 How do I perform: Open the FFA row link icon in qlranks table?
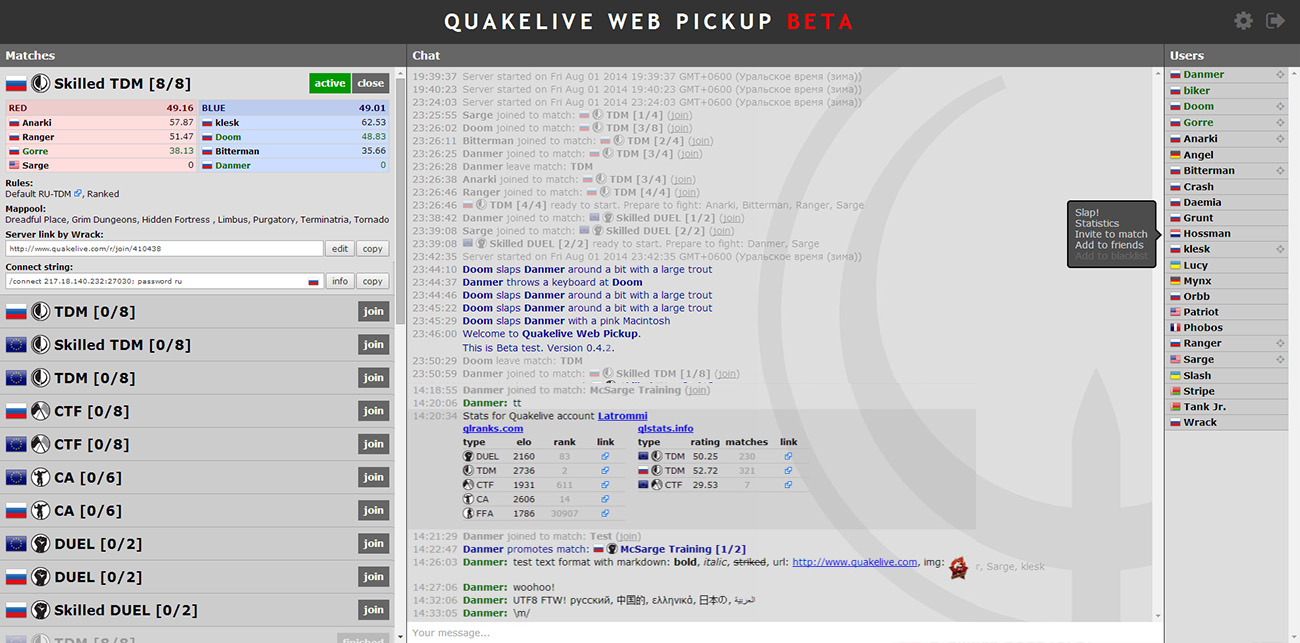pos(605,514)
